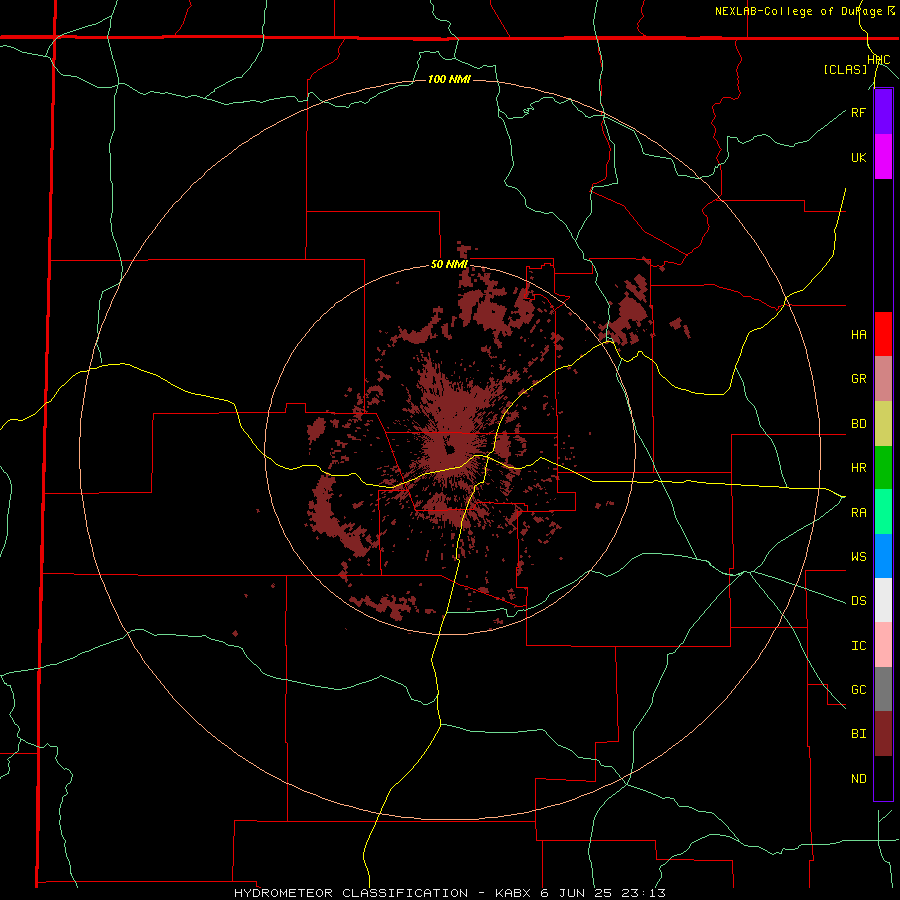Click the HA red legend swatch
This screenshot has height=900, width=900.
pos(883,334)
